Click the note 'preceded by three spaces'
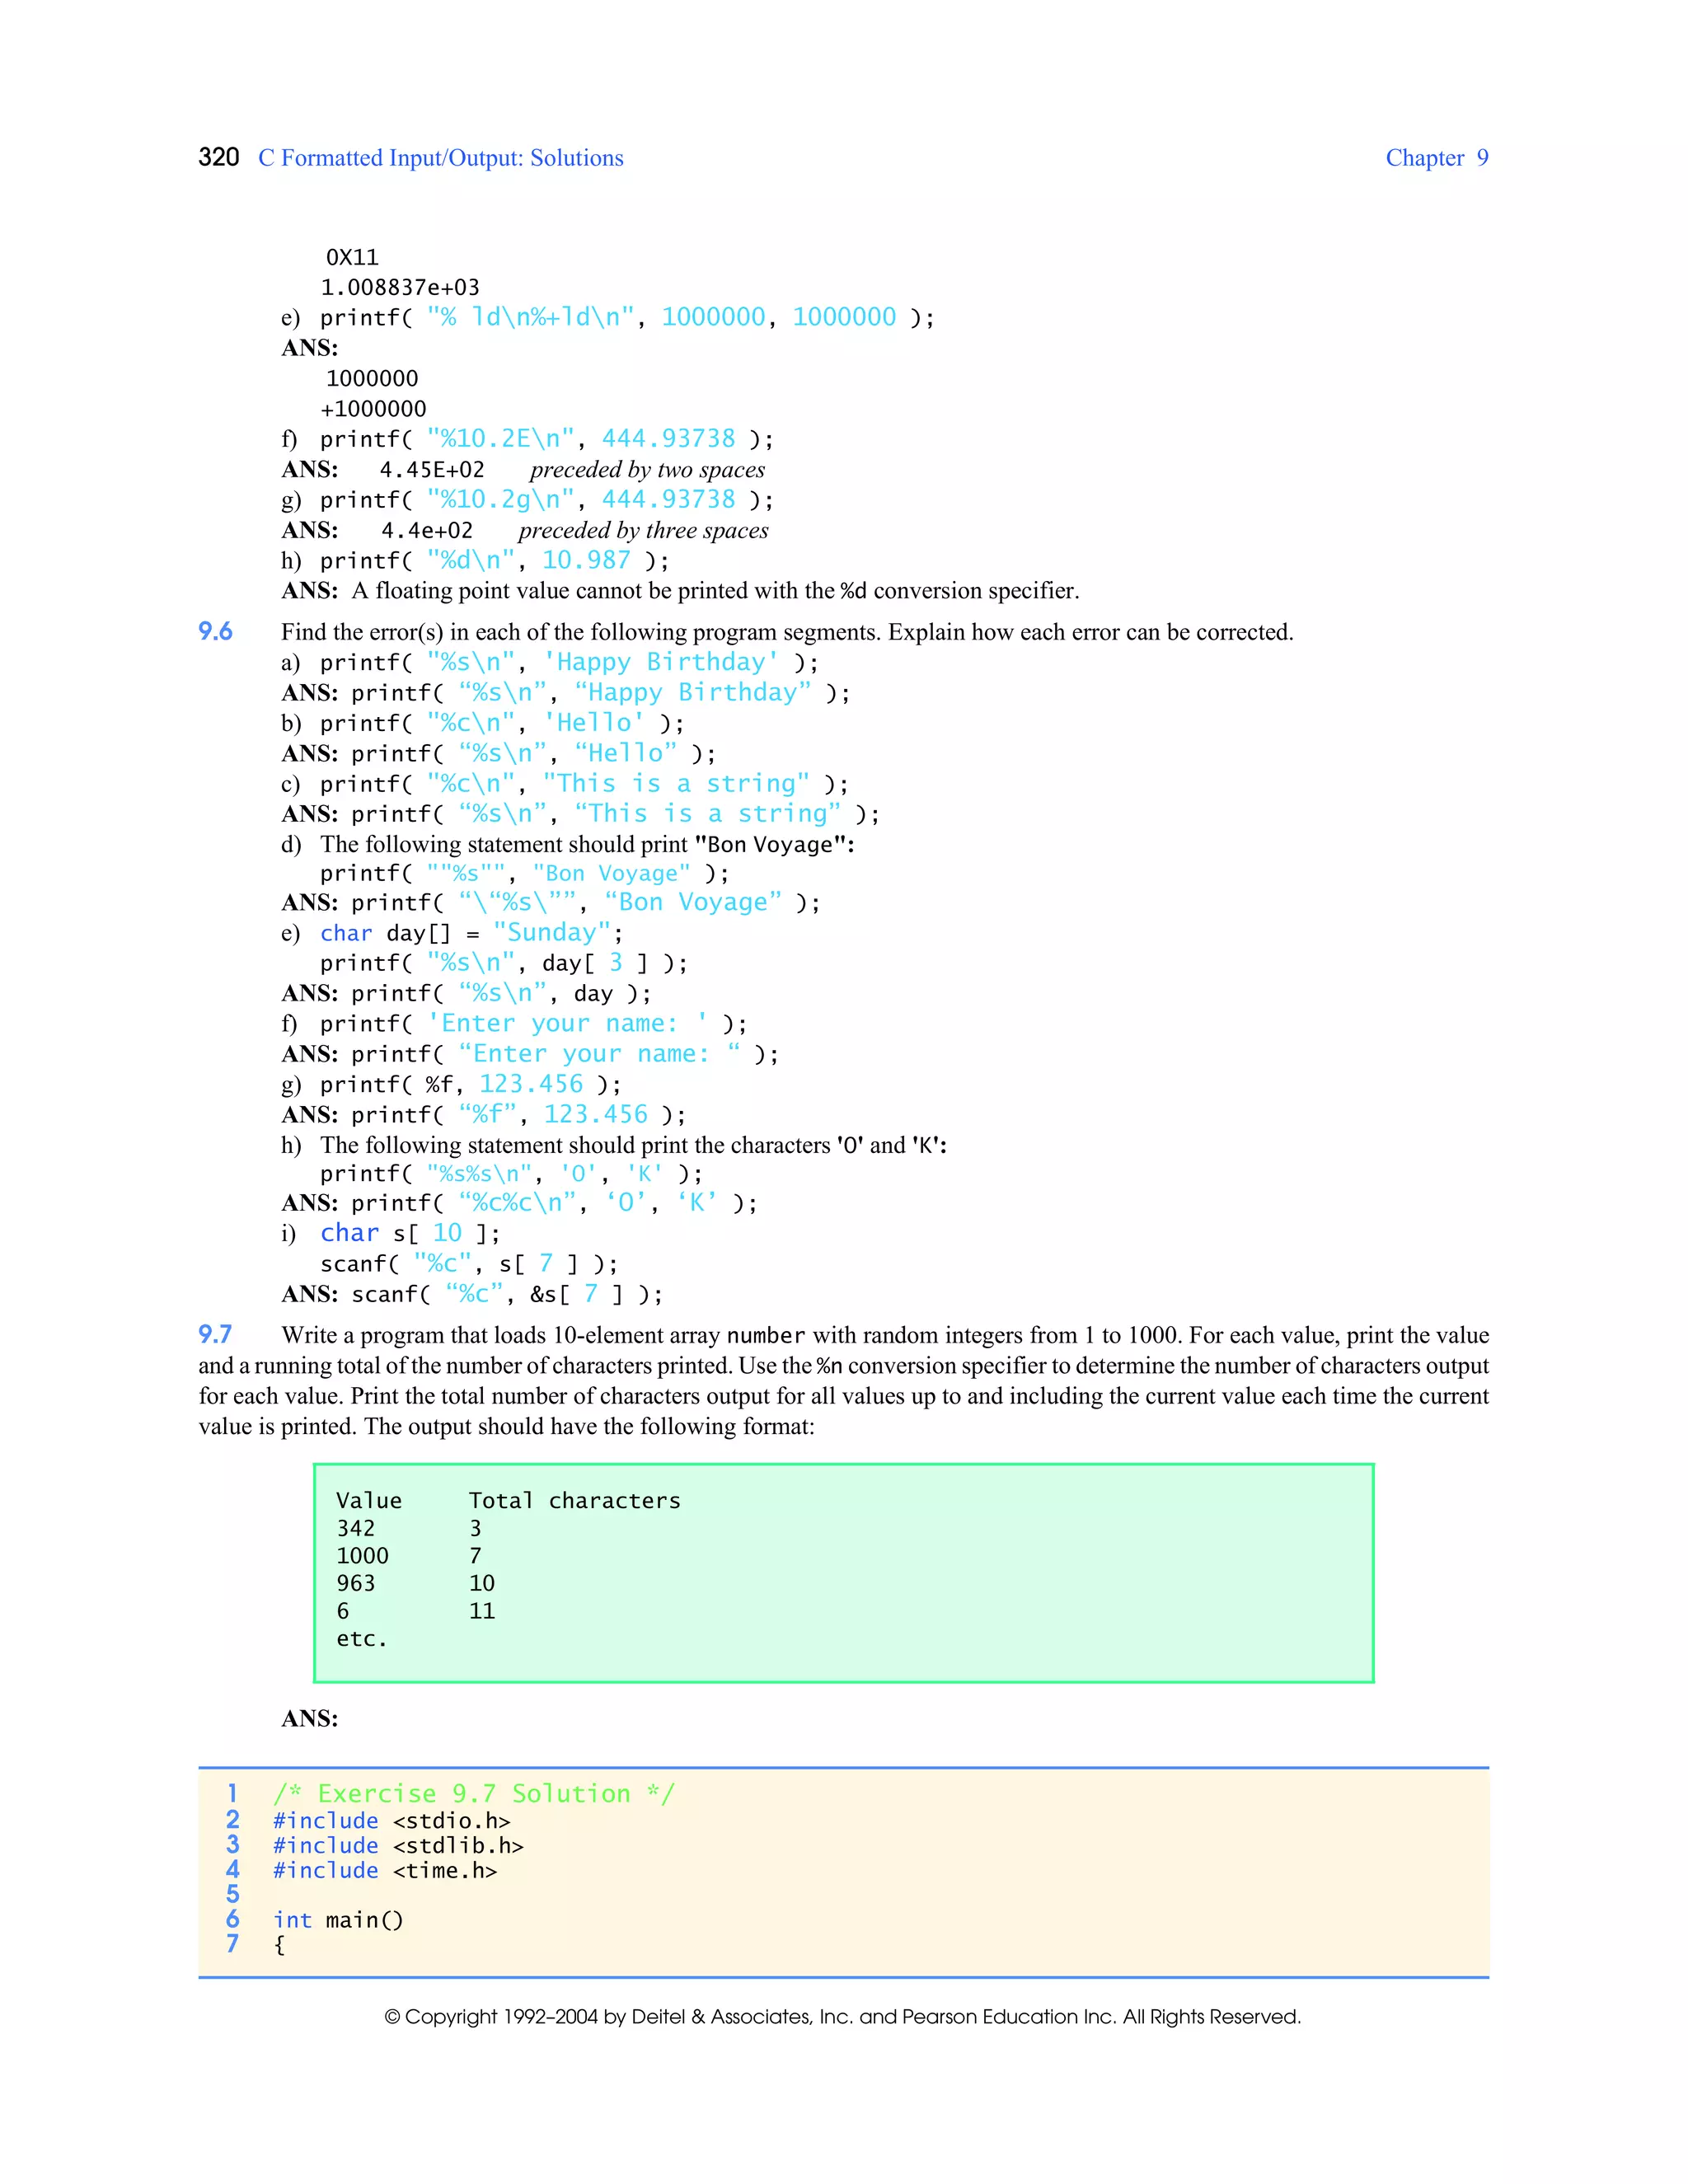 click(643, 531)
